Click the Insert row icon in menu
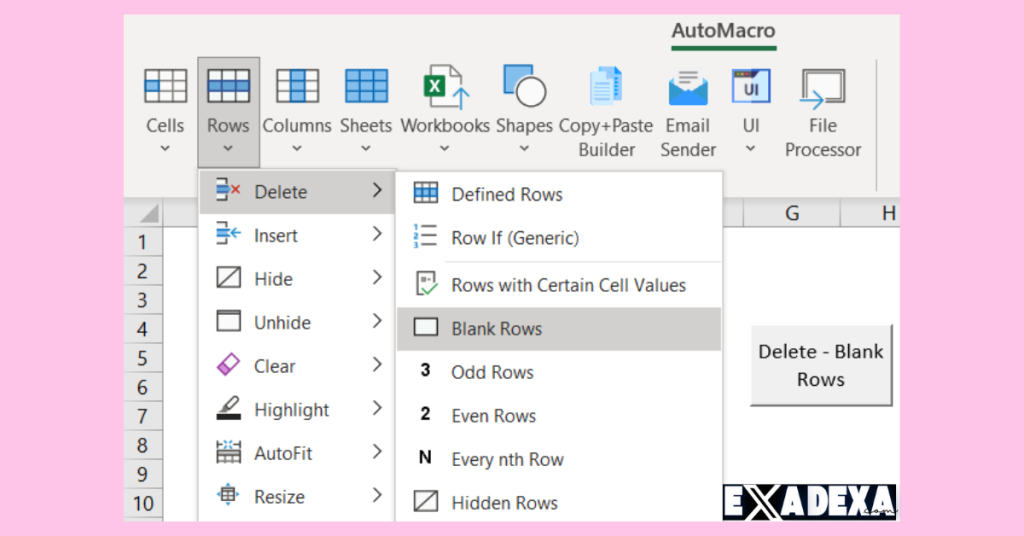This screenshot has width=1024, height=536. pos(228,234)
